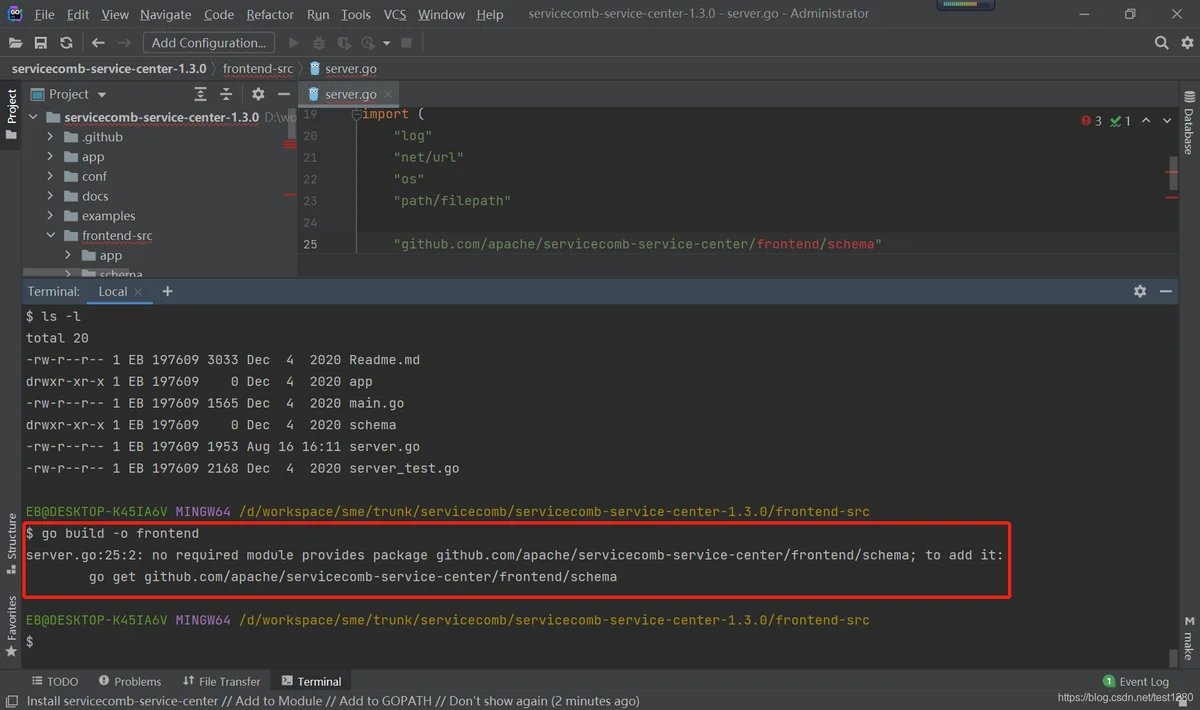The width and height of the screenshot is (1200, 710).
Task: Open the IDE settings gear icon in the toolbar
Action: tap(1186, 43)
